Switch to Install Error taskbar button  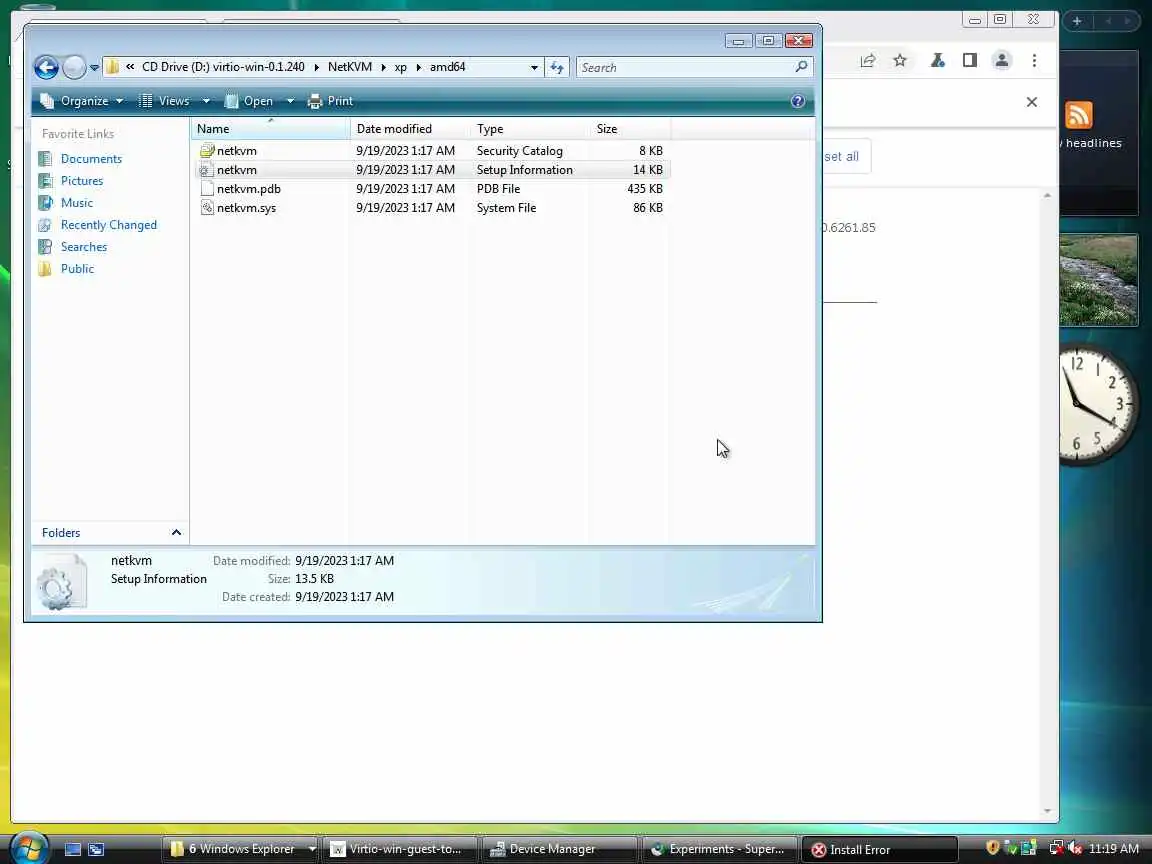(879, 849)
